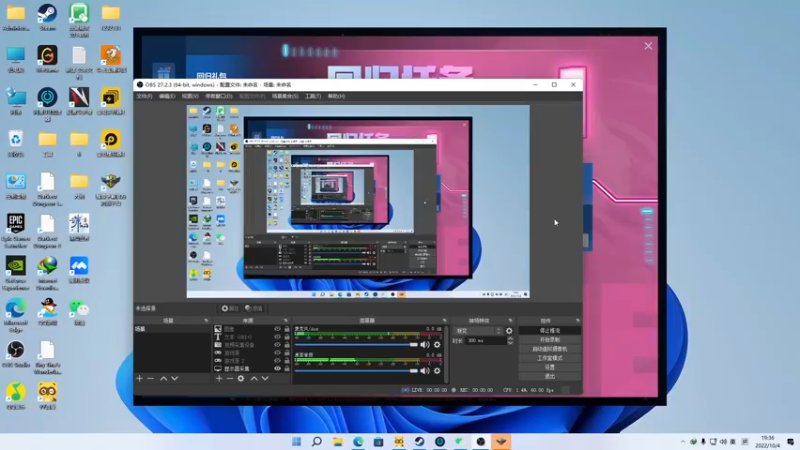The image size is (800, 450).
Task: Open scene transition settings gear
Action: tap(509, 331)
